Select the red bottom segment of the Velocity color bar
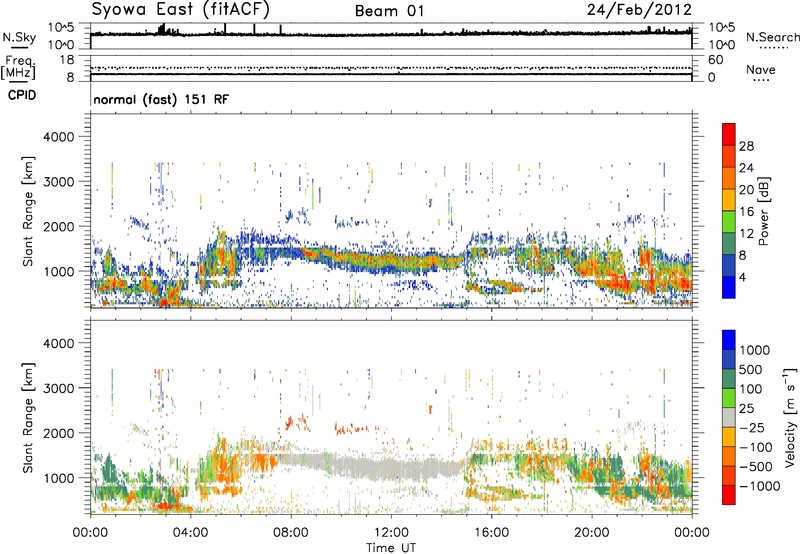This screenshot has height=554, width=800. (x=729, y=495)
